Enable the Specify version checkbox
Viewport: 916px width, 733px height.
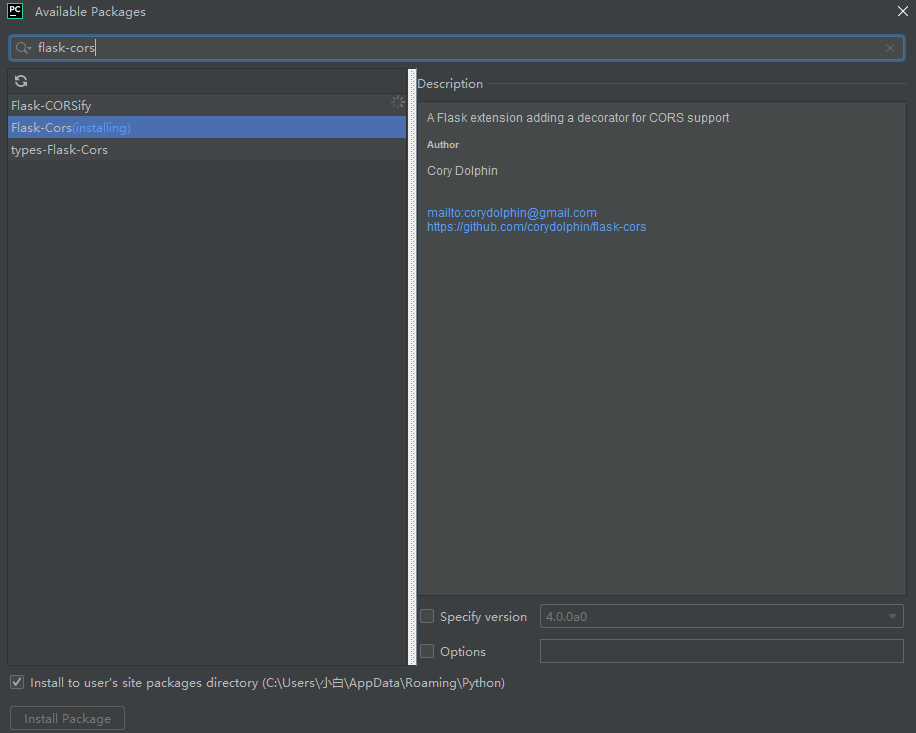point(427,616)
